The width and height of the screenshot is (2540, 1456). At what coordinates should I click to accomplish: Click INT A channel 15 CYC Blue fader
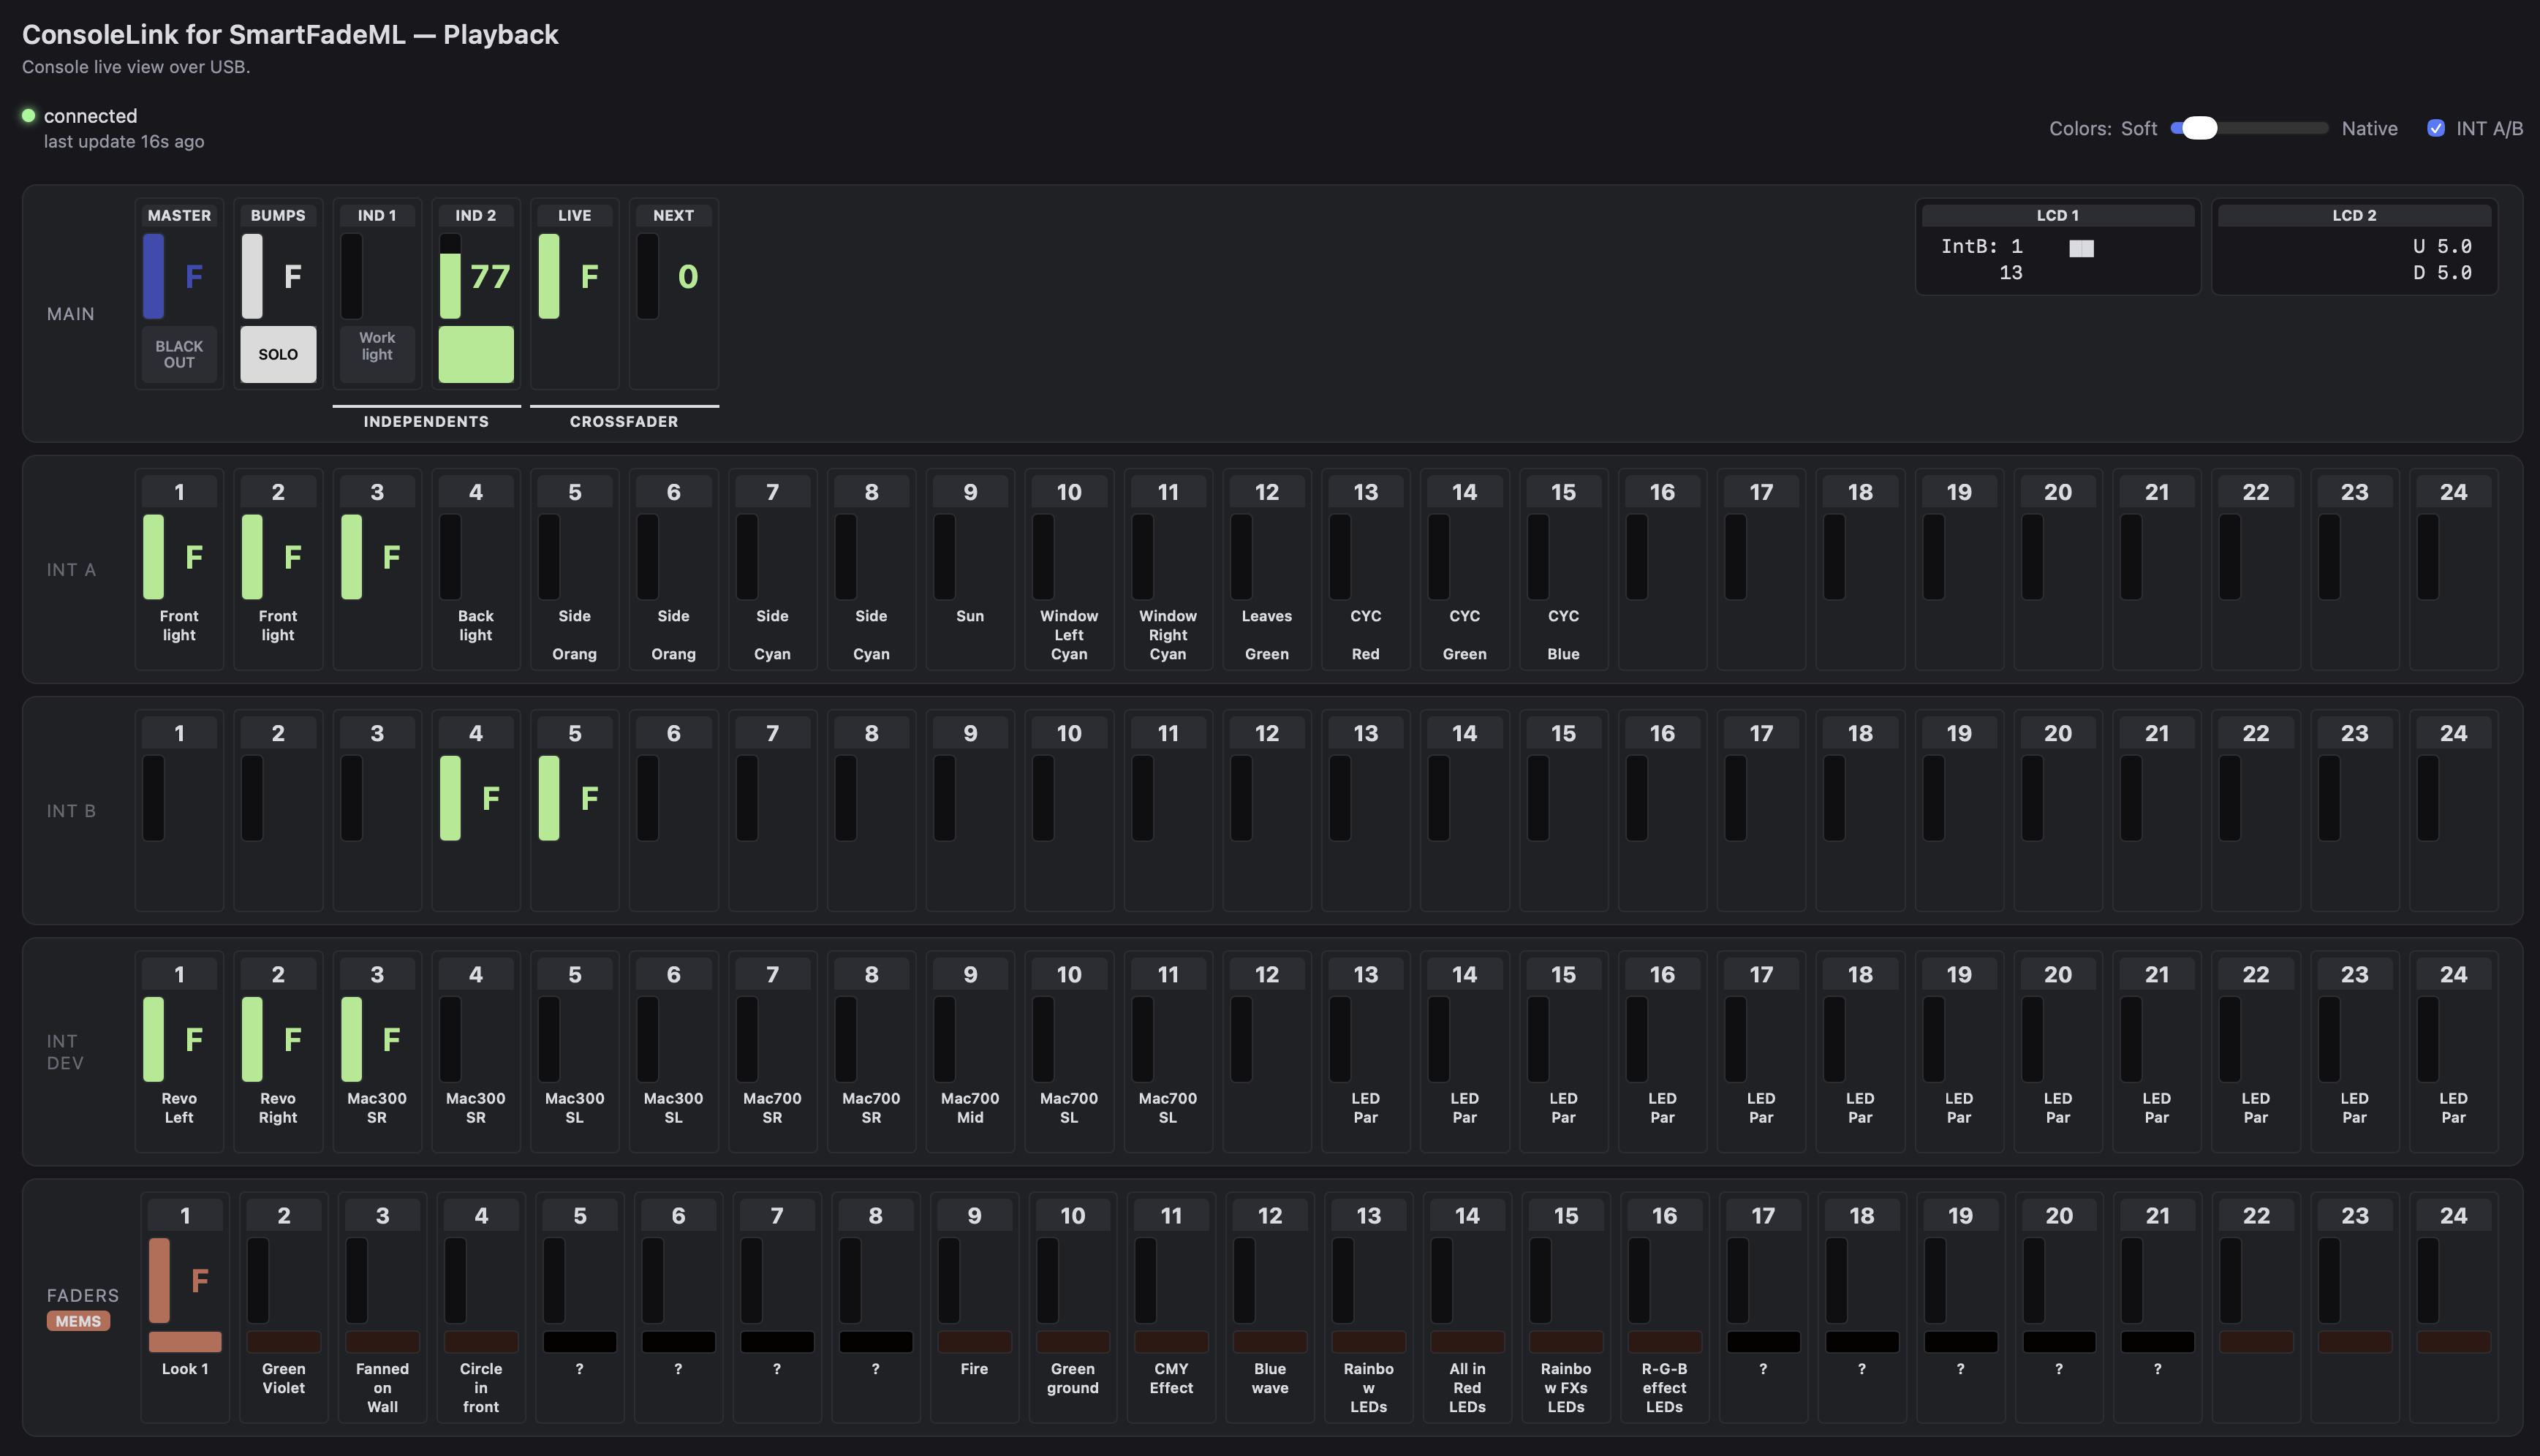pyautogui.click(x=1538, y=557)
